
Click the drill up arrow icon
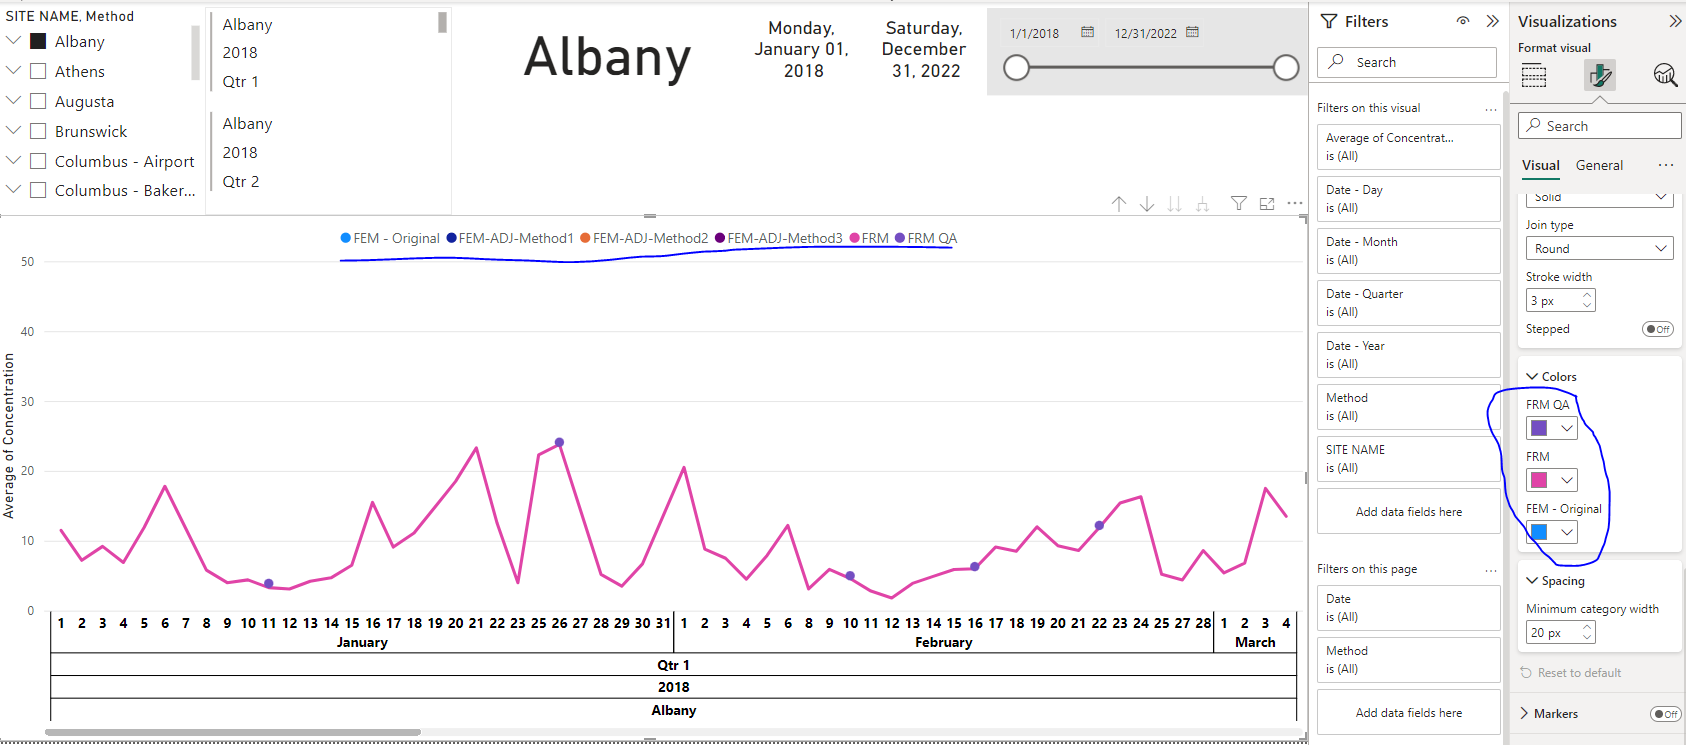(x=1119, y=204)
